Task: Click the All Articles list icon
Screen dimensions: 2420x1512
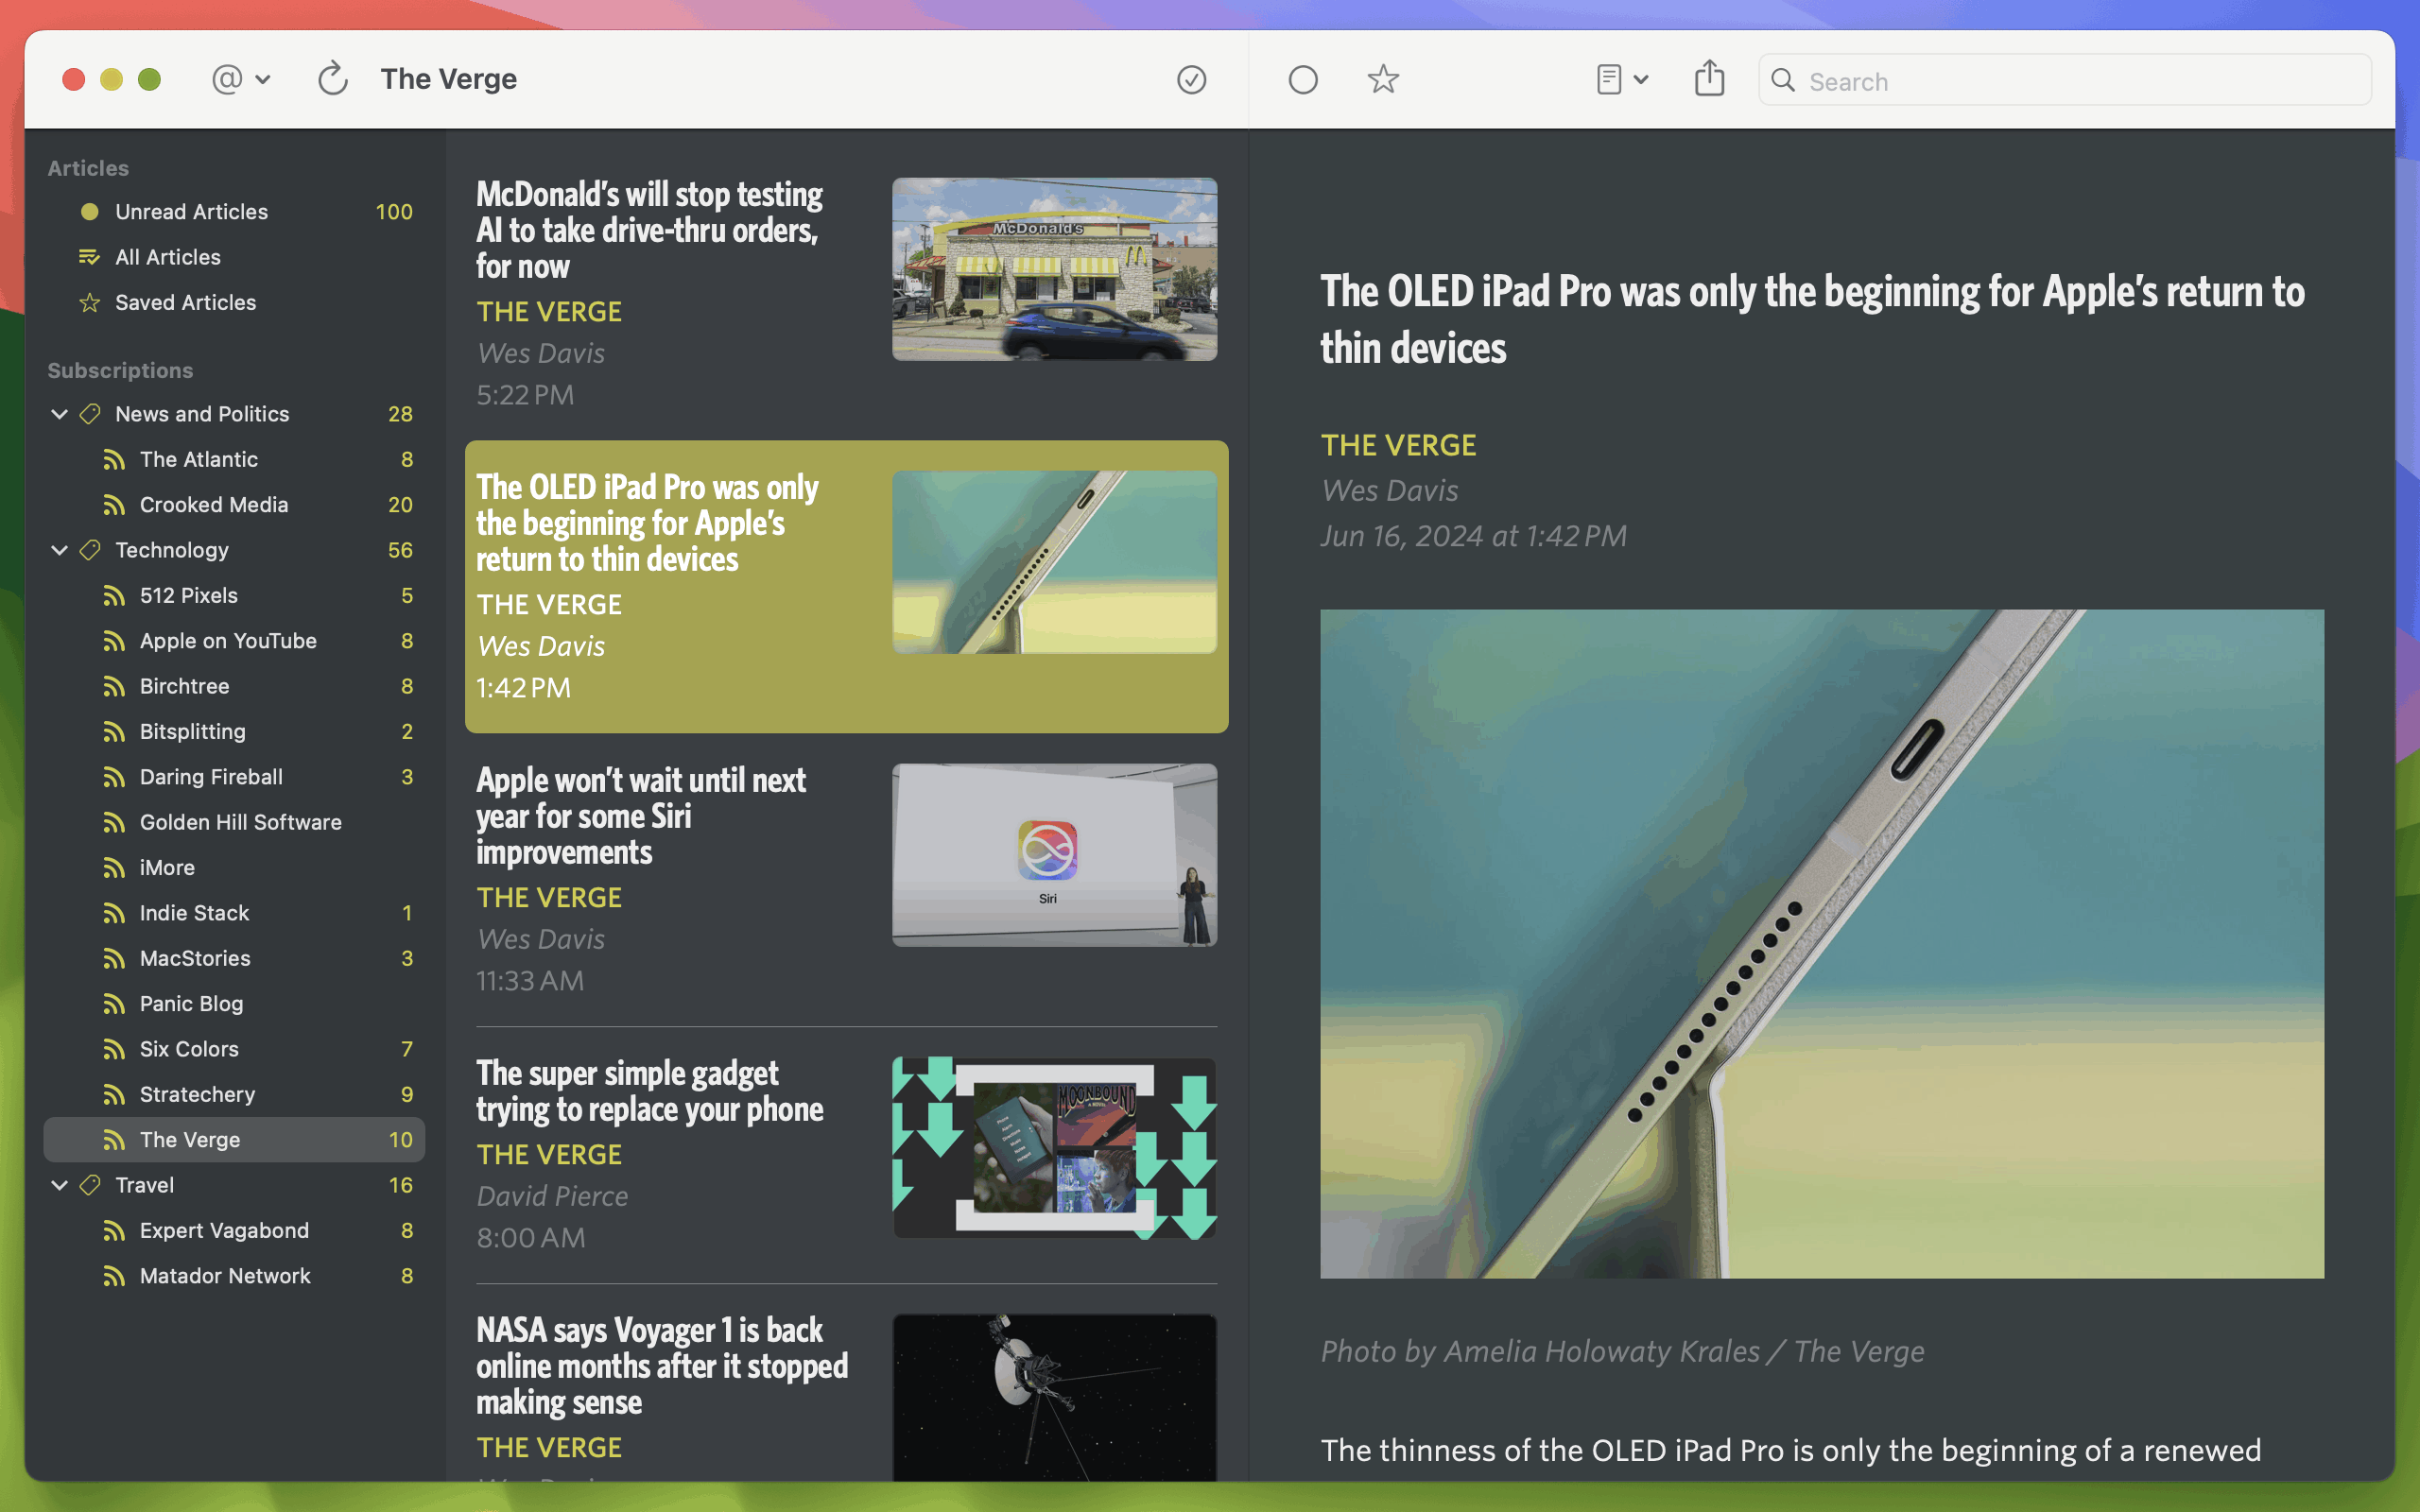Action: 90,257
